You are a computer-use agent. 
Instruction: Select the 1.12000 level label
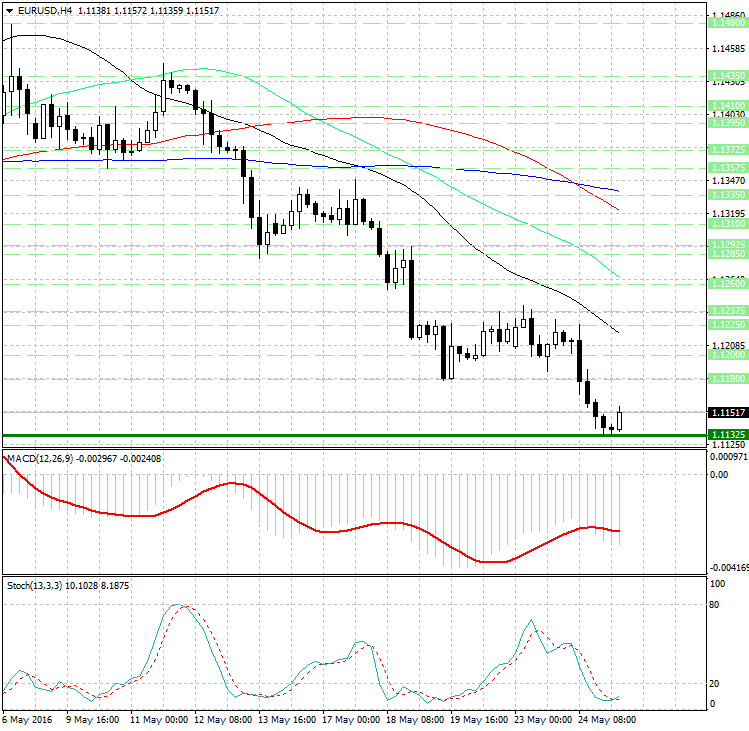point(727,355)
